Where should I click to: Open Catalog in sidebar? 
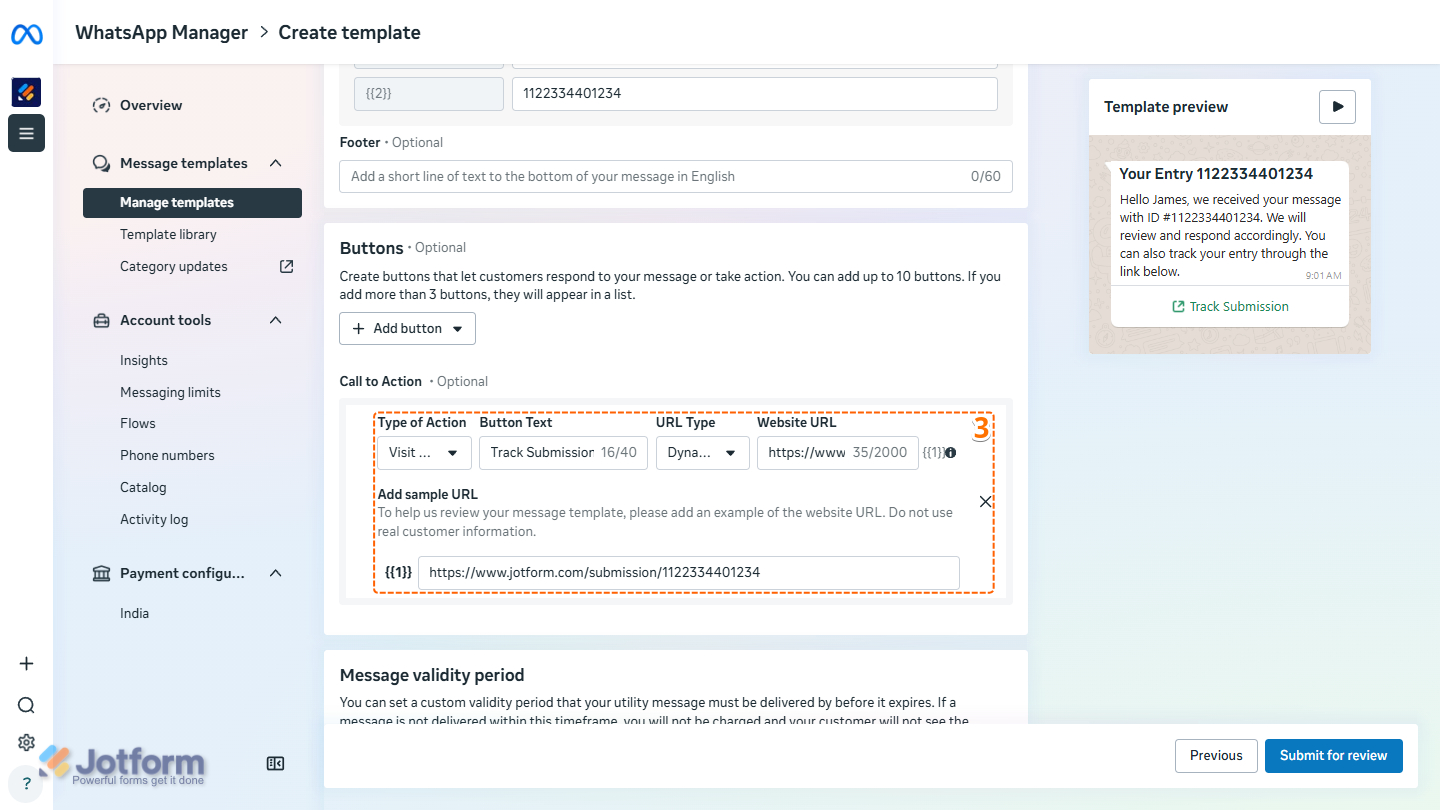(143, 487)
